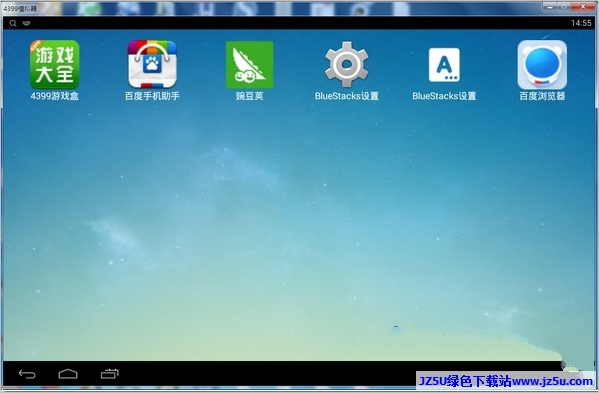Image resolution: width=599 pixels, height=393 pixels.
Task: Tap the search magnifier in status bar
Action: coord(13,23)
